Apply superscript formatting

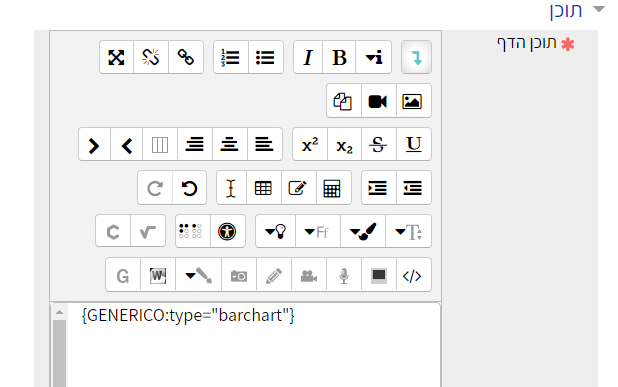[x=310, y=144]
